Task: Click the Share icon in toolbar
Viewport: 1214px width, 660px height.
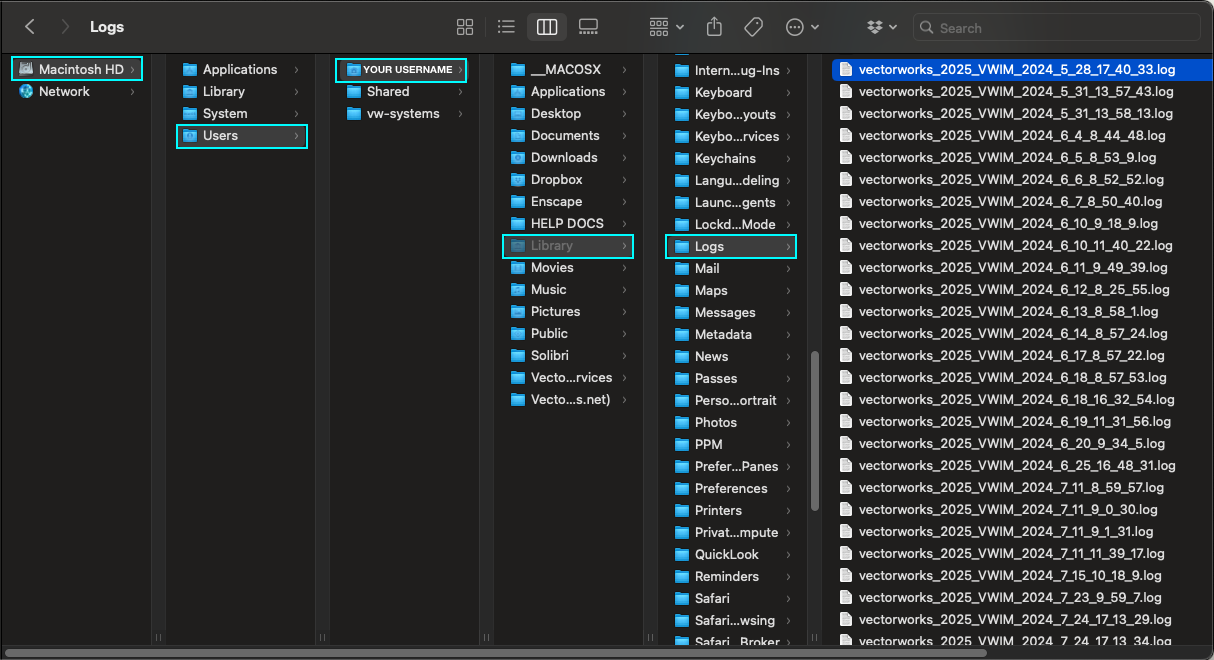Action: (x=714, y=27)
